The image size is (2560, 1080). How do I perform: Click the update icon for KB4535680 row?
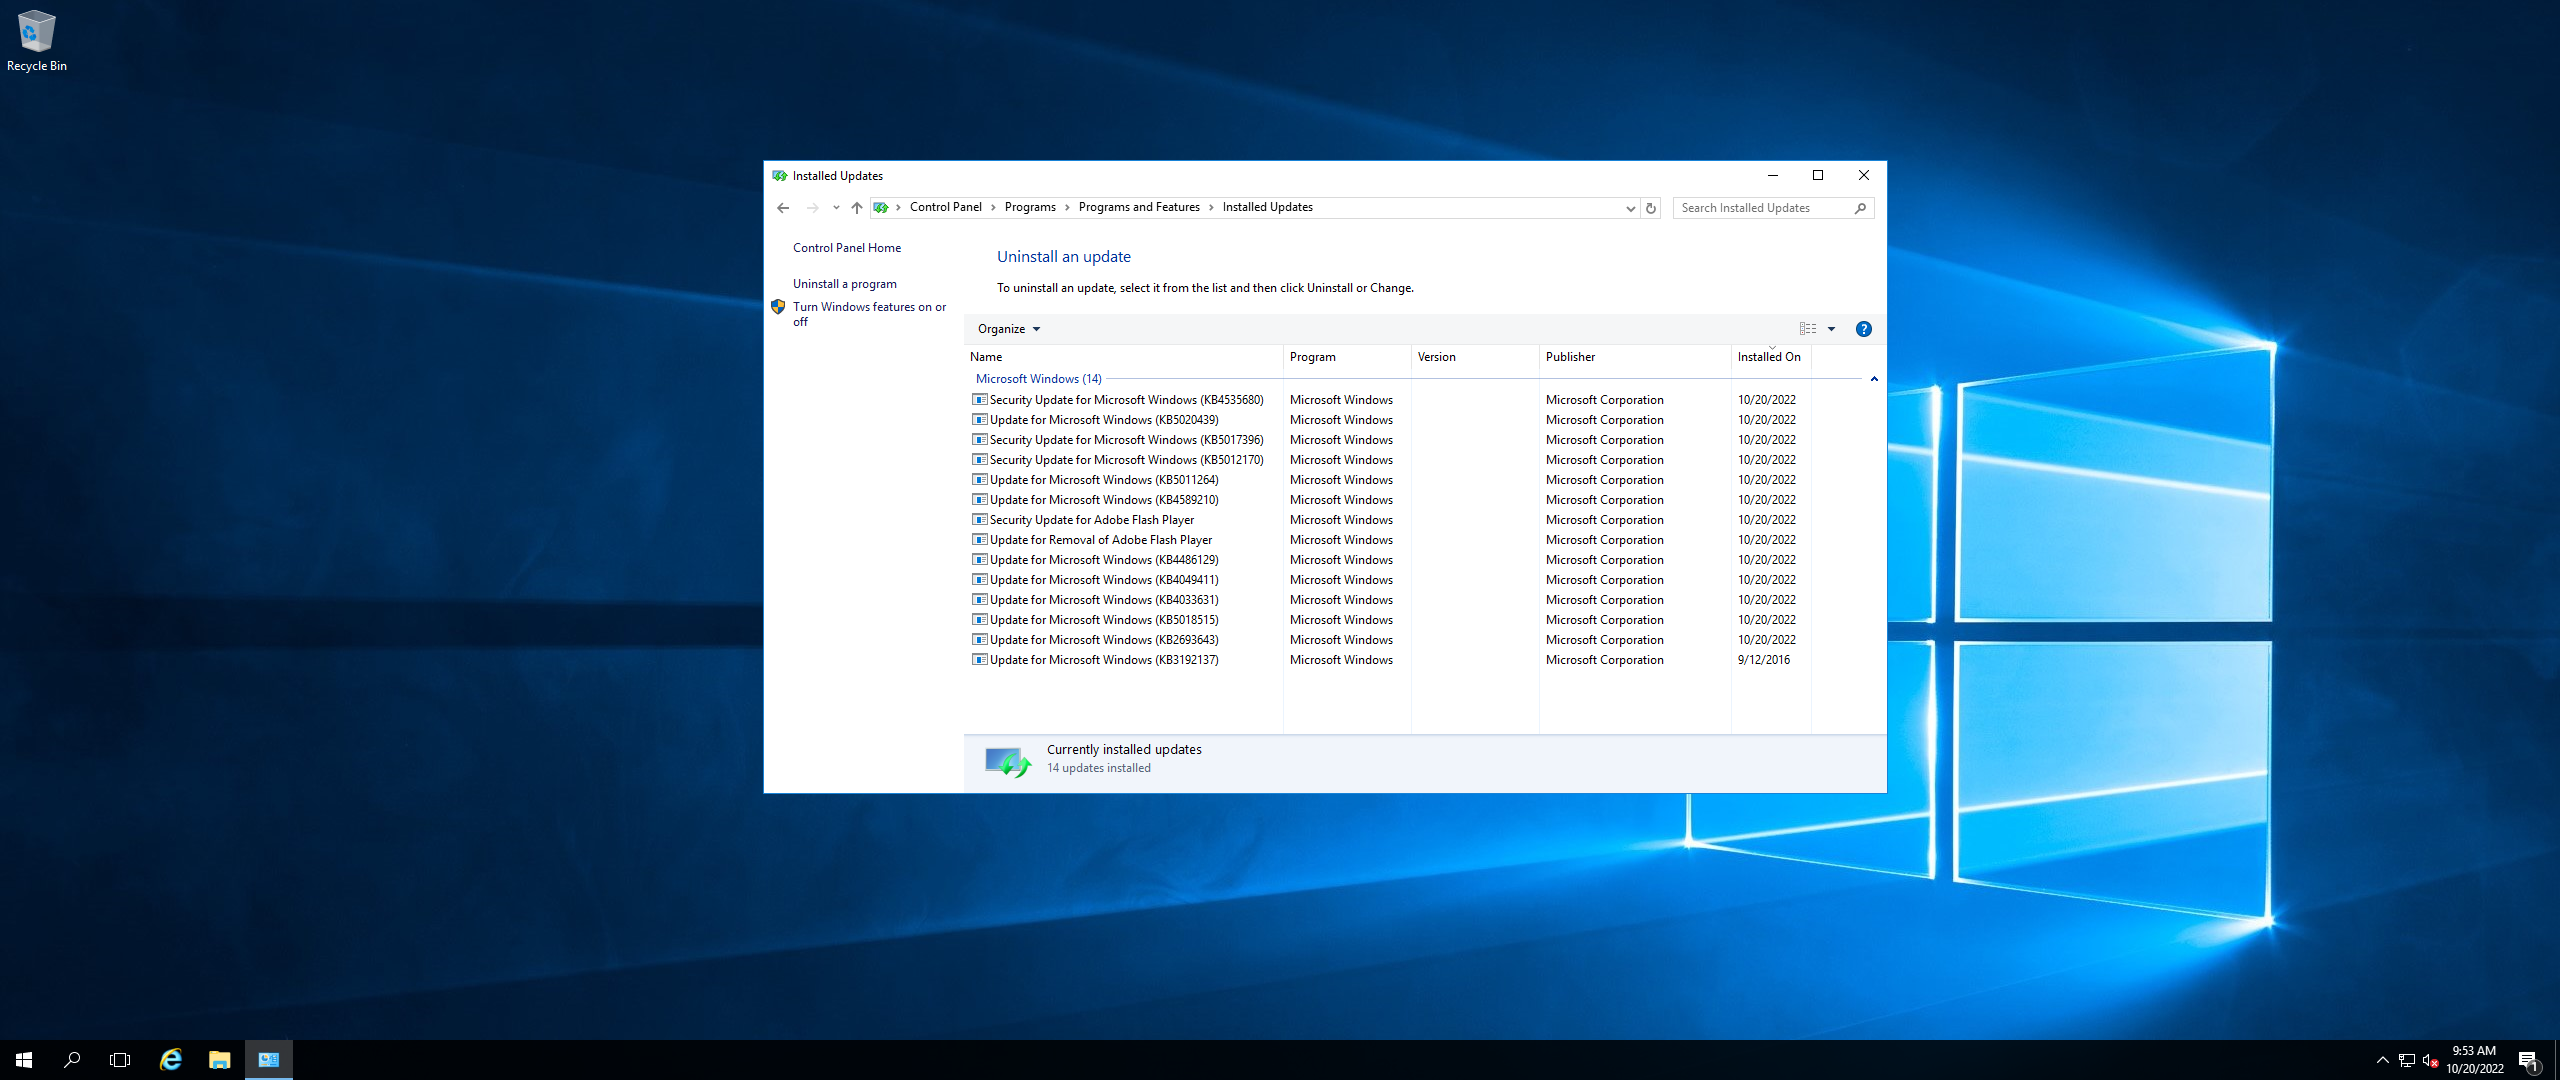pos(980,400)
